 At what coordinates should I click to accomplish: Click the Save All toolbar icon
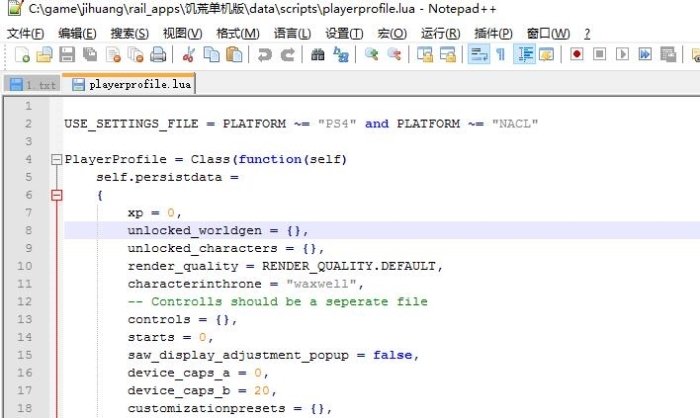90,54
